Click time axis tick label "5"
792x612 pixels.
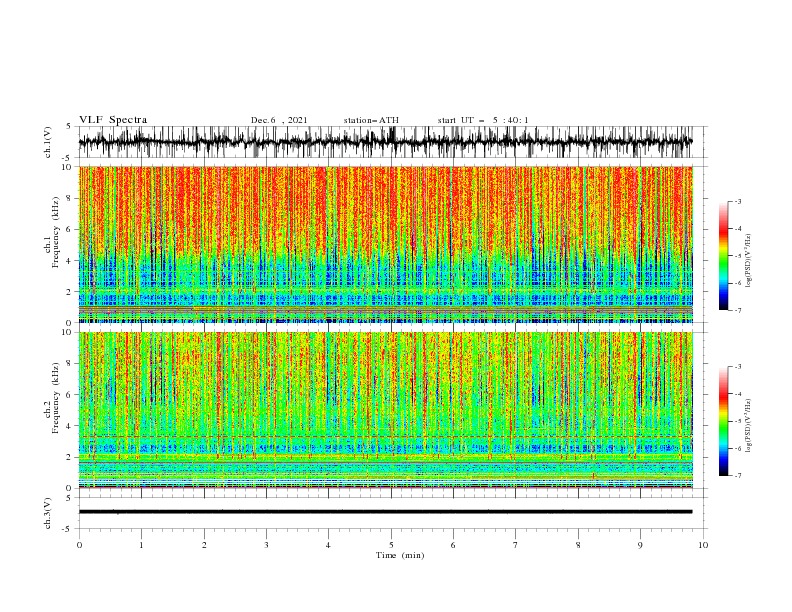391,545
